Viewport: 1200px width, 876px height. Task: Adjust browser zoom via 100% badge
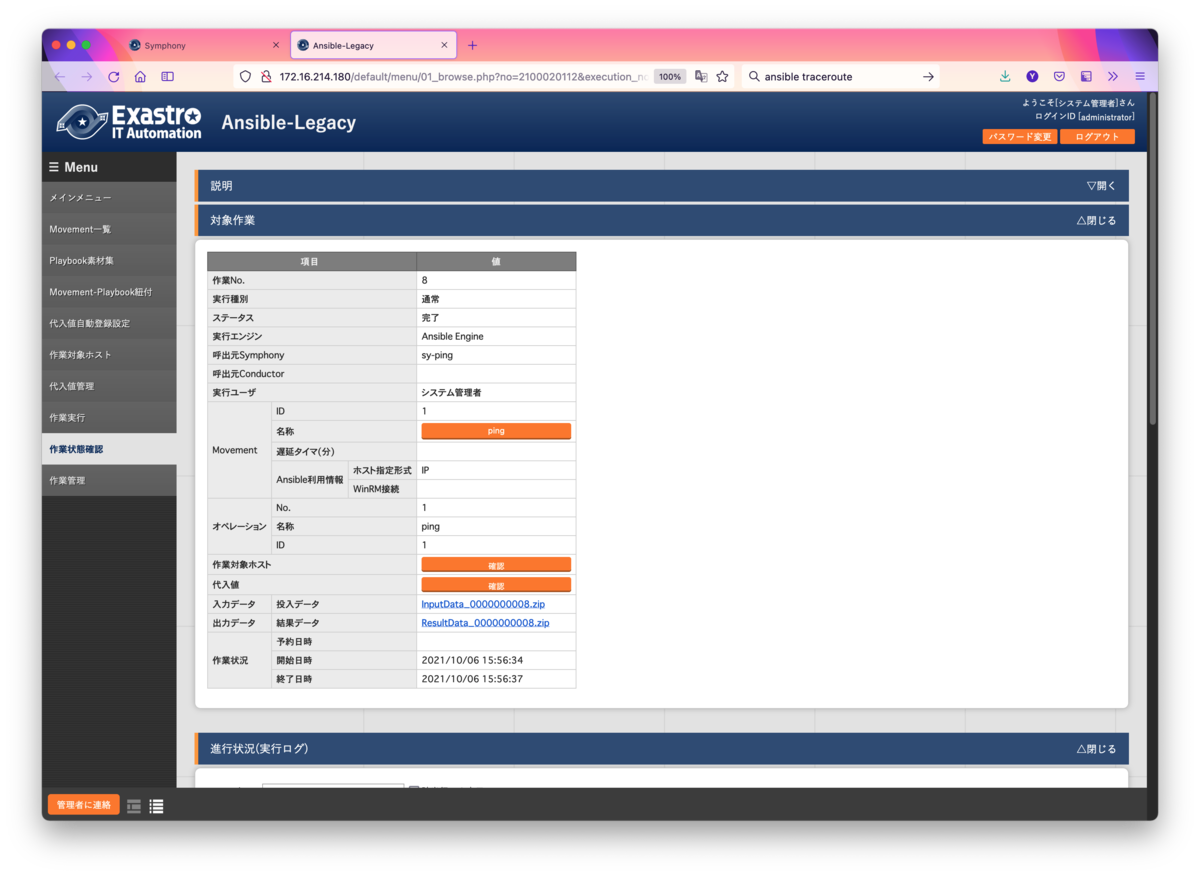pos(670,76)
